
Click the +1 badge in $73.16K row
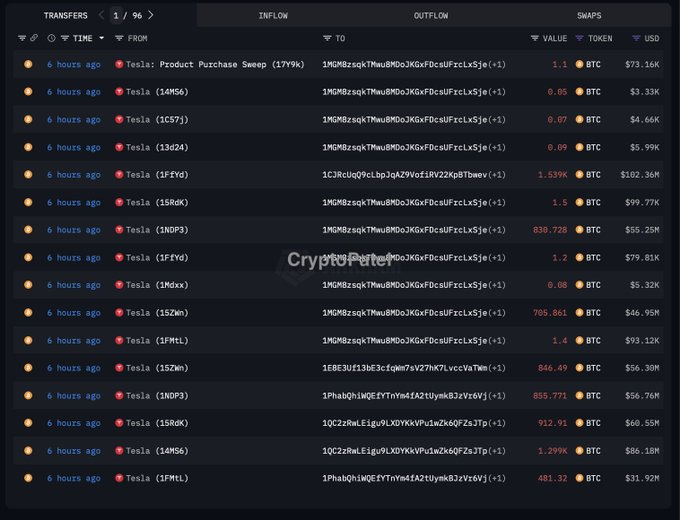pos(497,64)
